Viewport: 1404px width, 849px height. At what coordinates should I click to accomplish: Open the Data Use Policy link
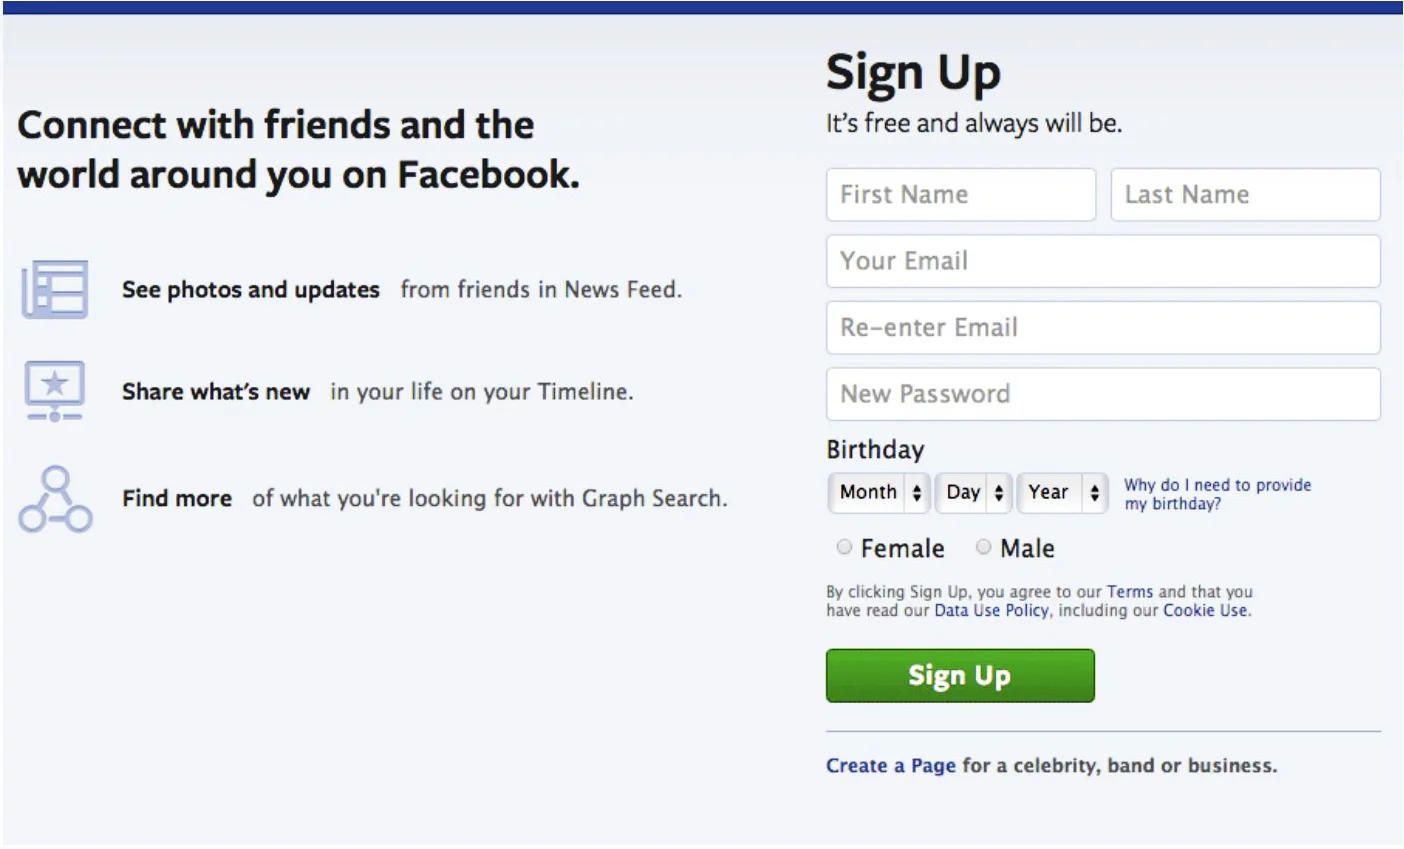click(991, 610)
